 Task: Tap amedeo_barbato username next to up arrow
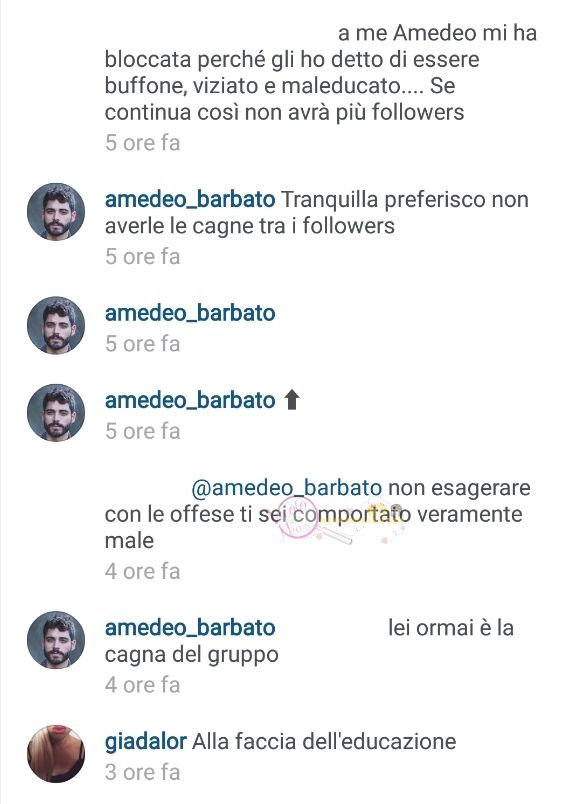190,400
